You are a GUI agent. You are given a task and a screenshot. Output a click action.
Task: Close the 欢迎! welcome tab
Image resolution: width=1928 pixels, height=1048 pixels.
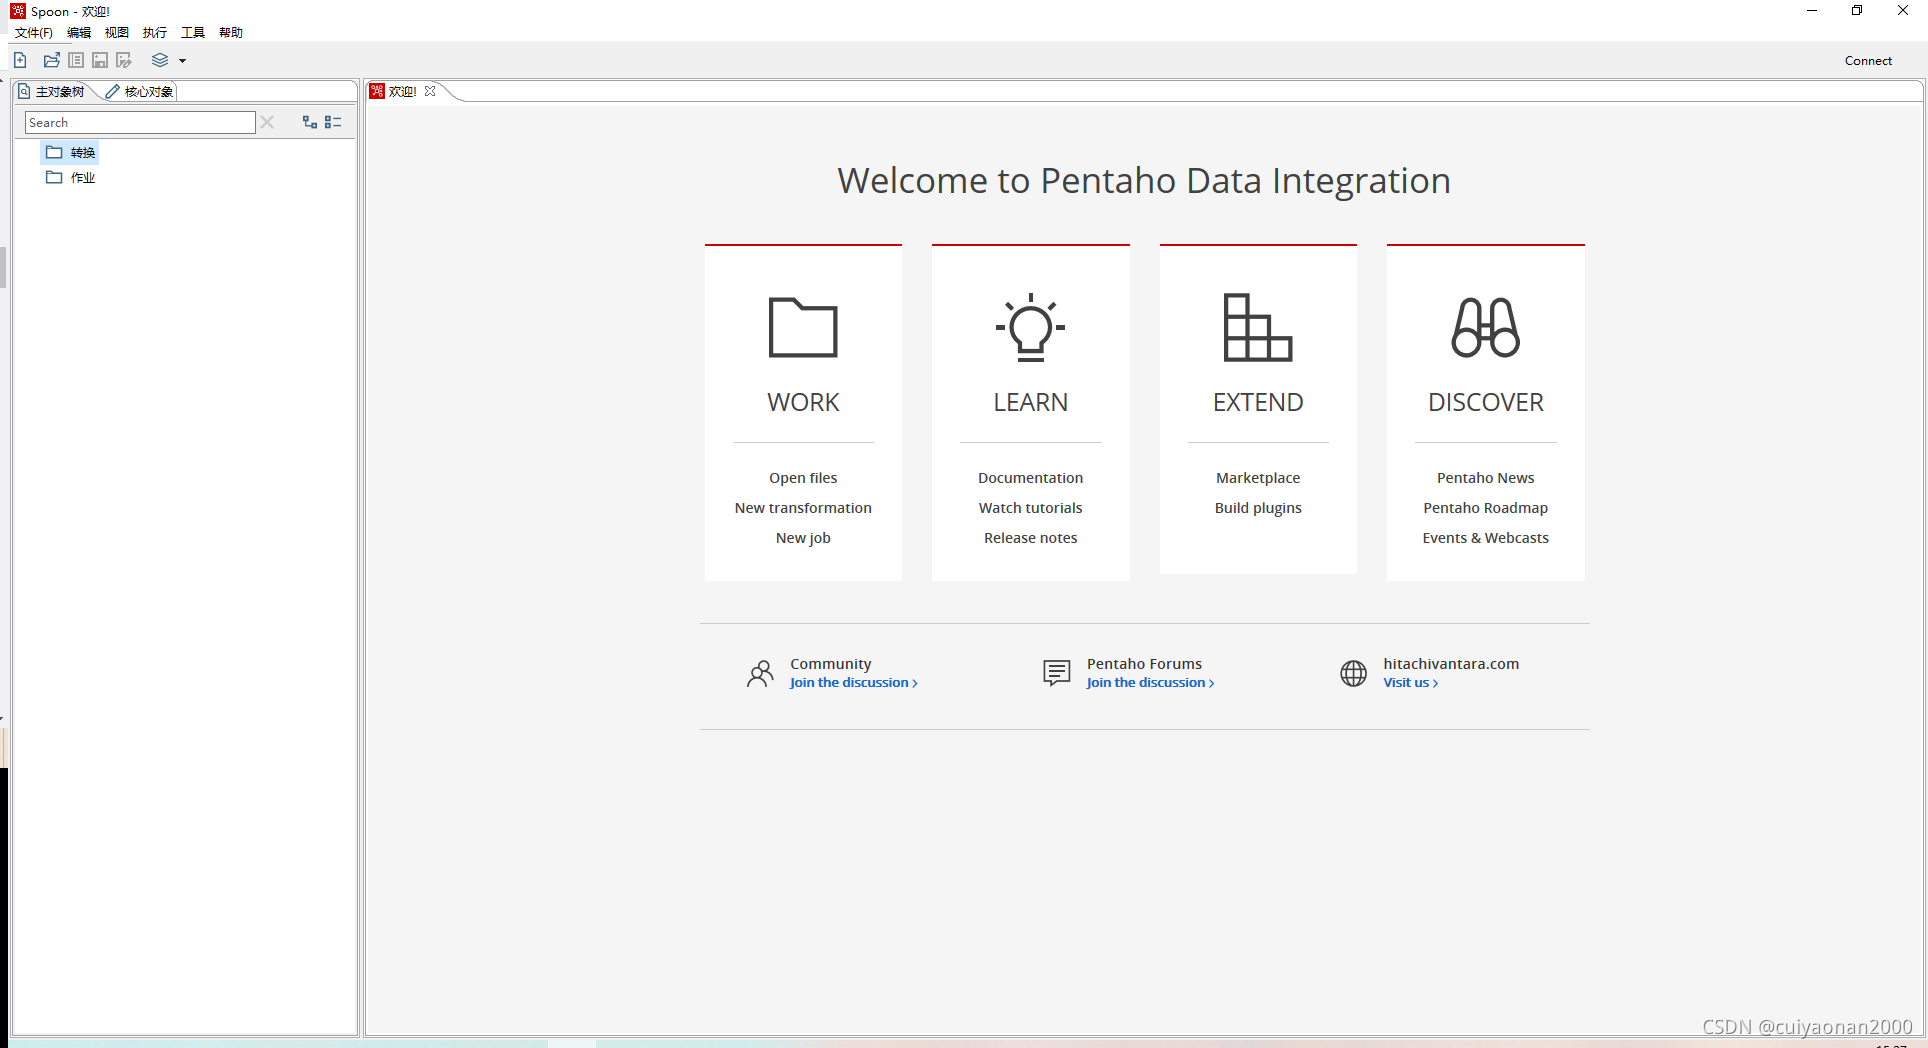click(430, 91)
